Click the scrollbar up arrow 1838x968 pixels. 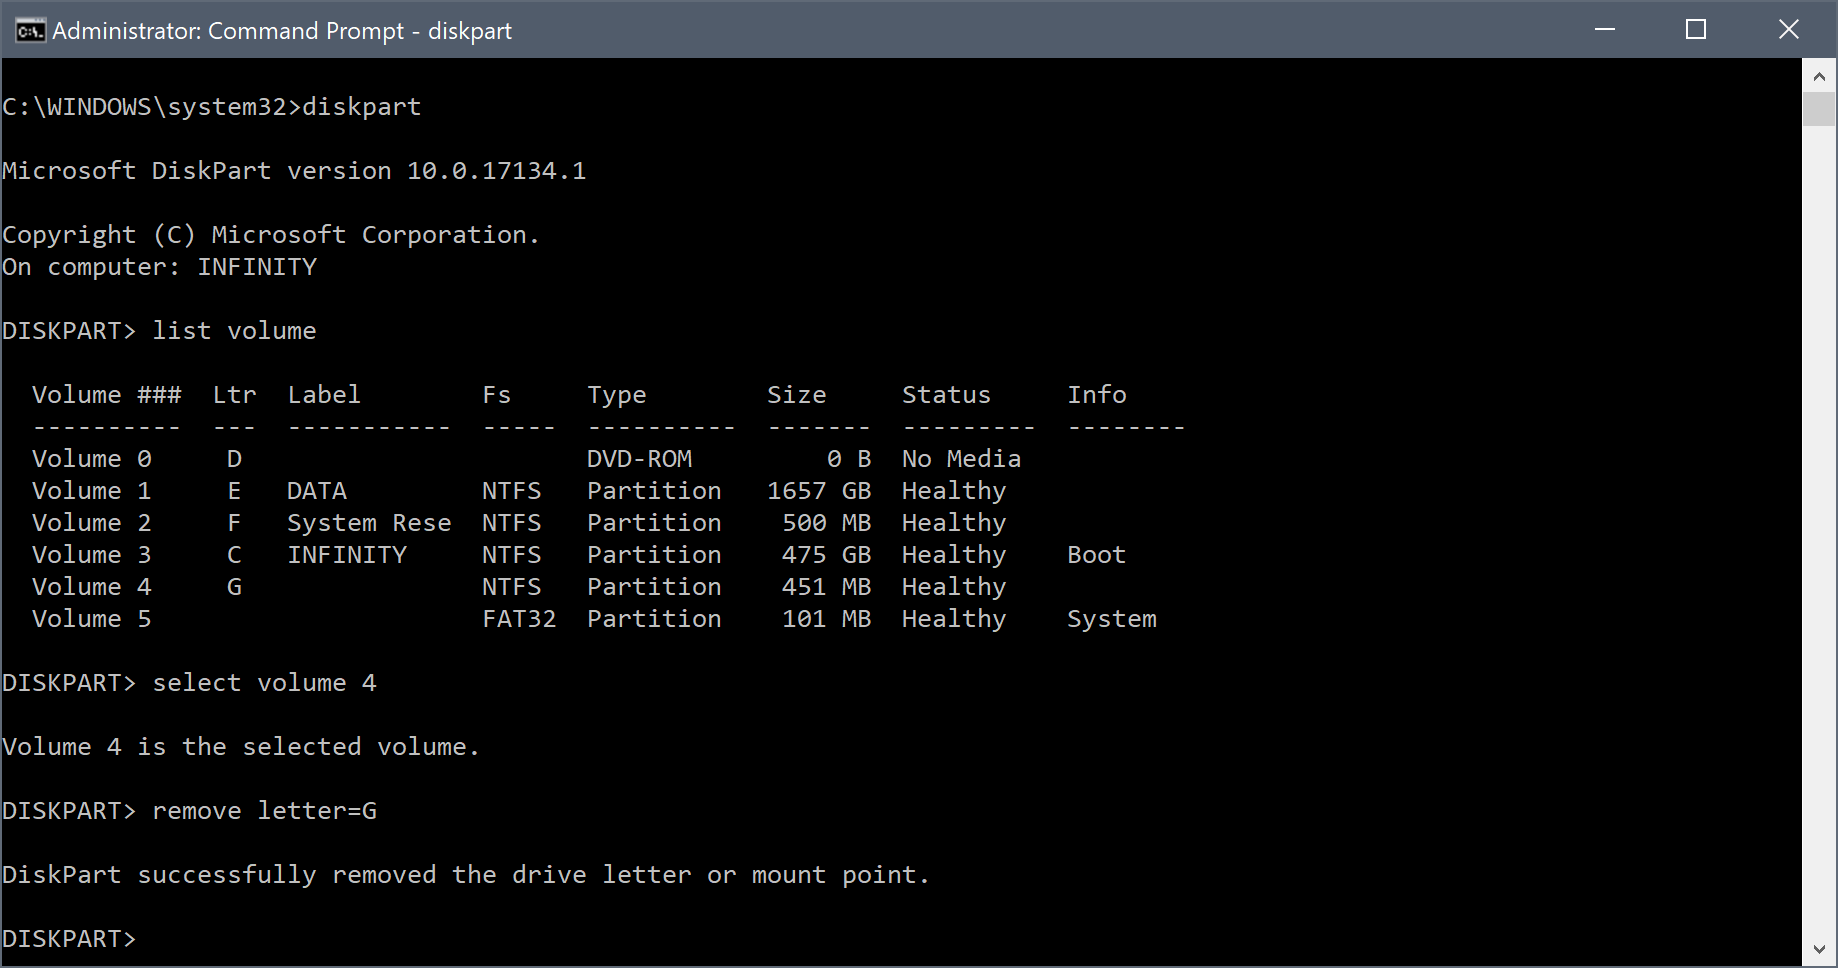(x=1819, y=76)
